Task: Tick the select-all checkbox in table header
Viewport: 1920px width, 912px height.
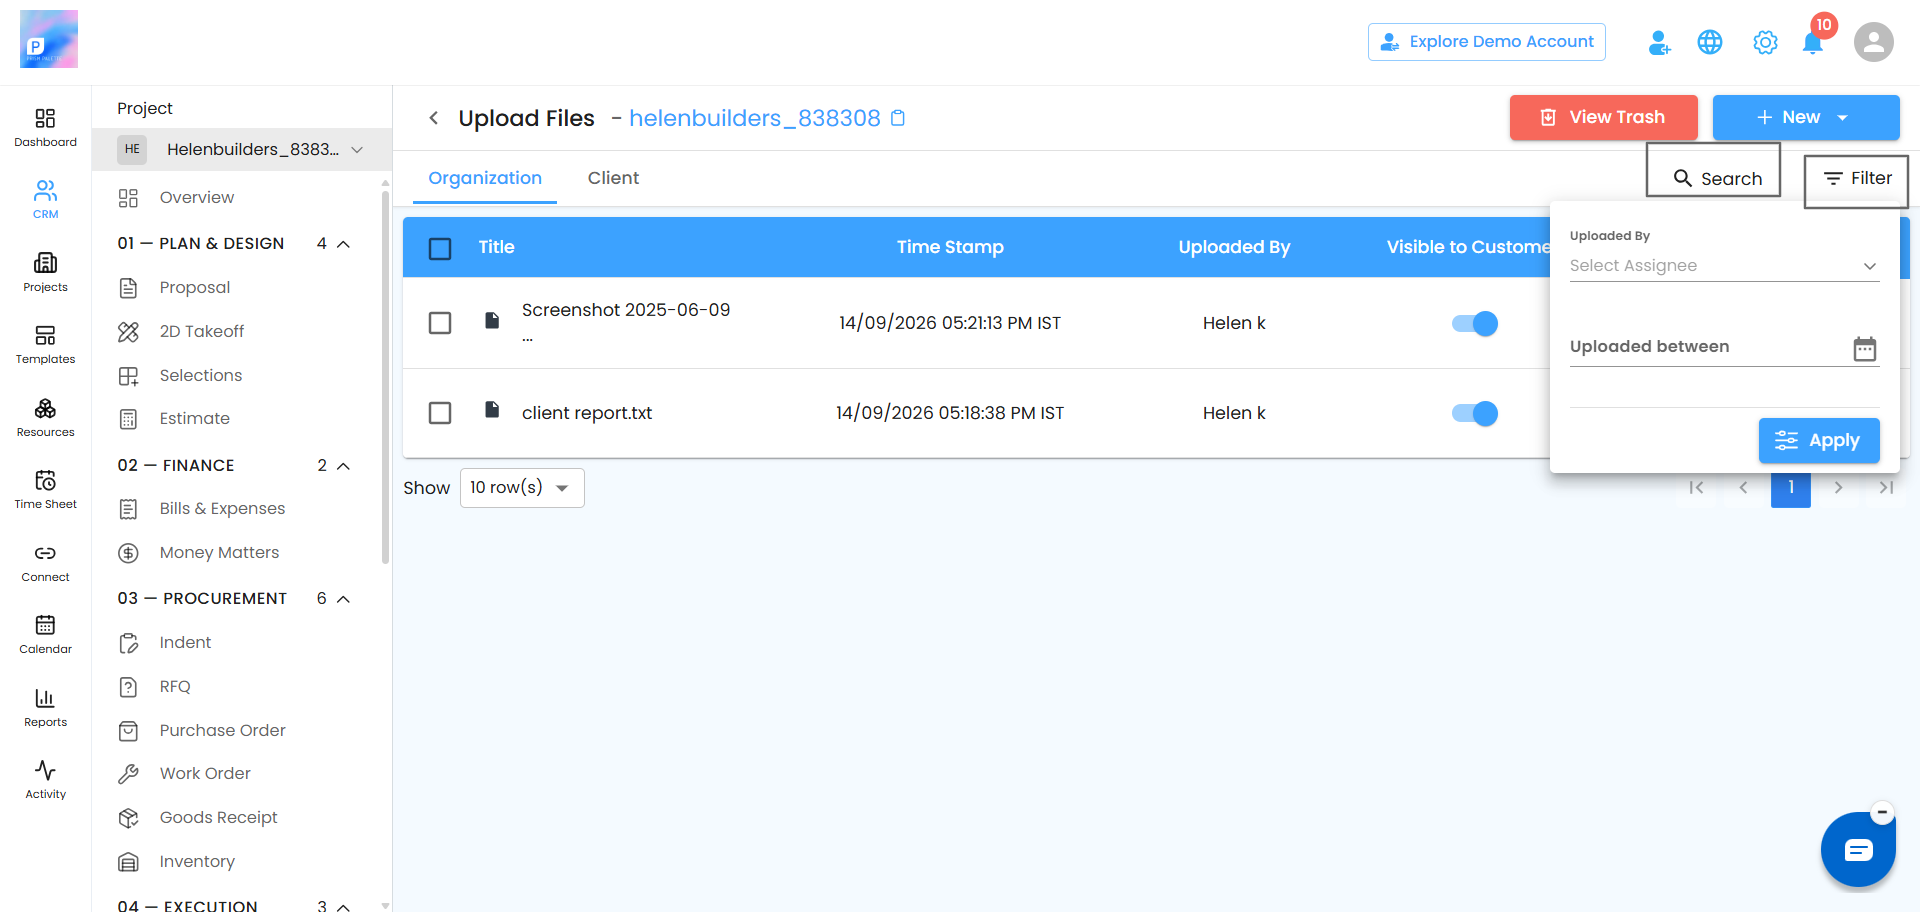Action: click(440, 248)
